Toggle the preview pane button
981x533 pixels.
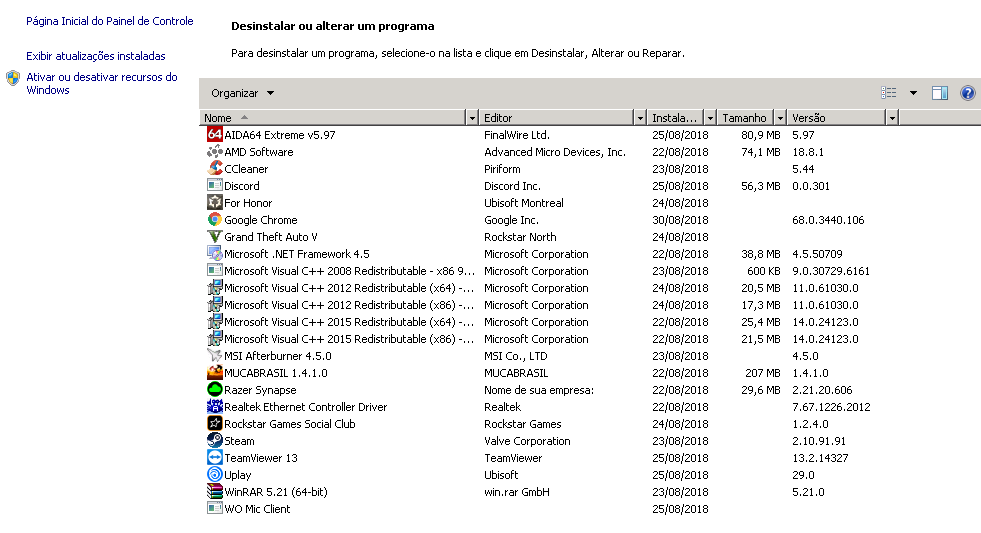939,93
